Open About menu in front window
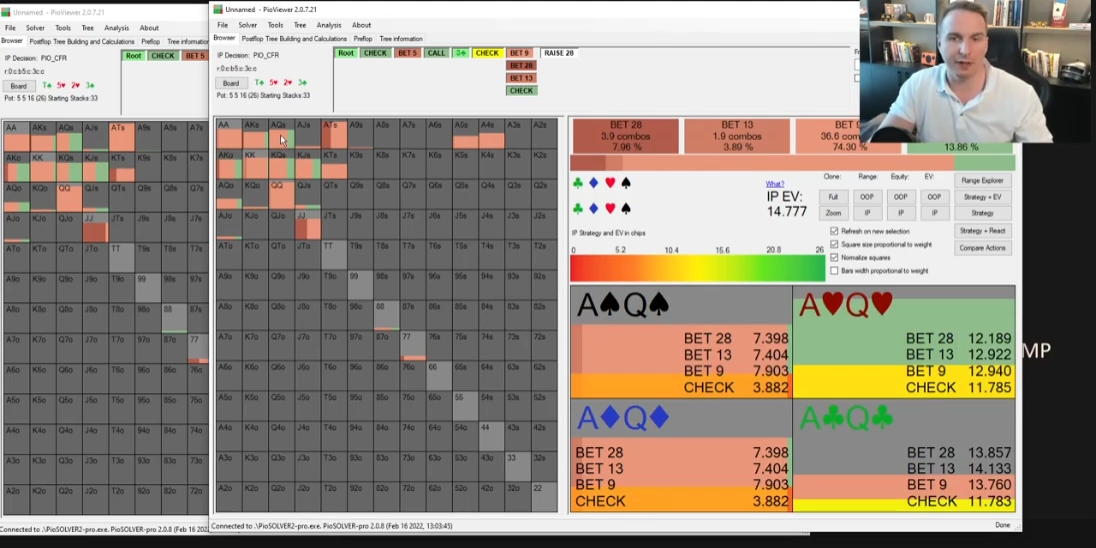Image resolution: width=1096 pixels, height=548 pixels. pyautogui.click(x=361, y=25)
